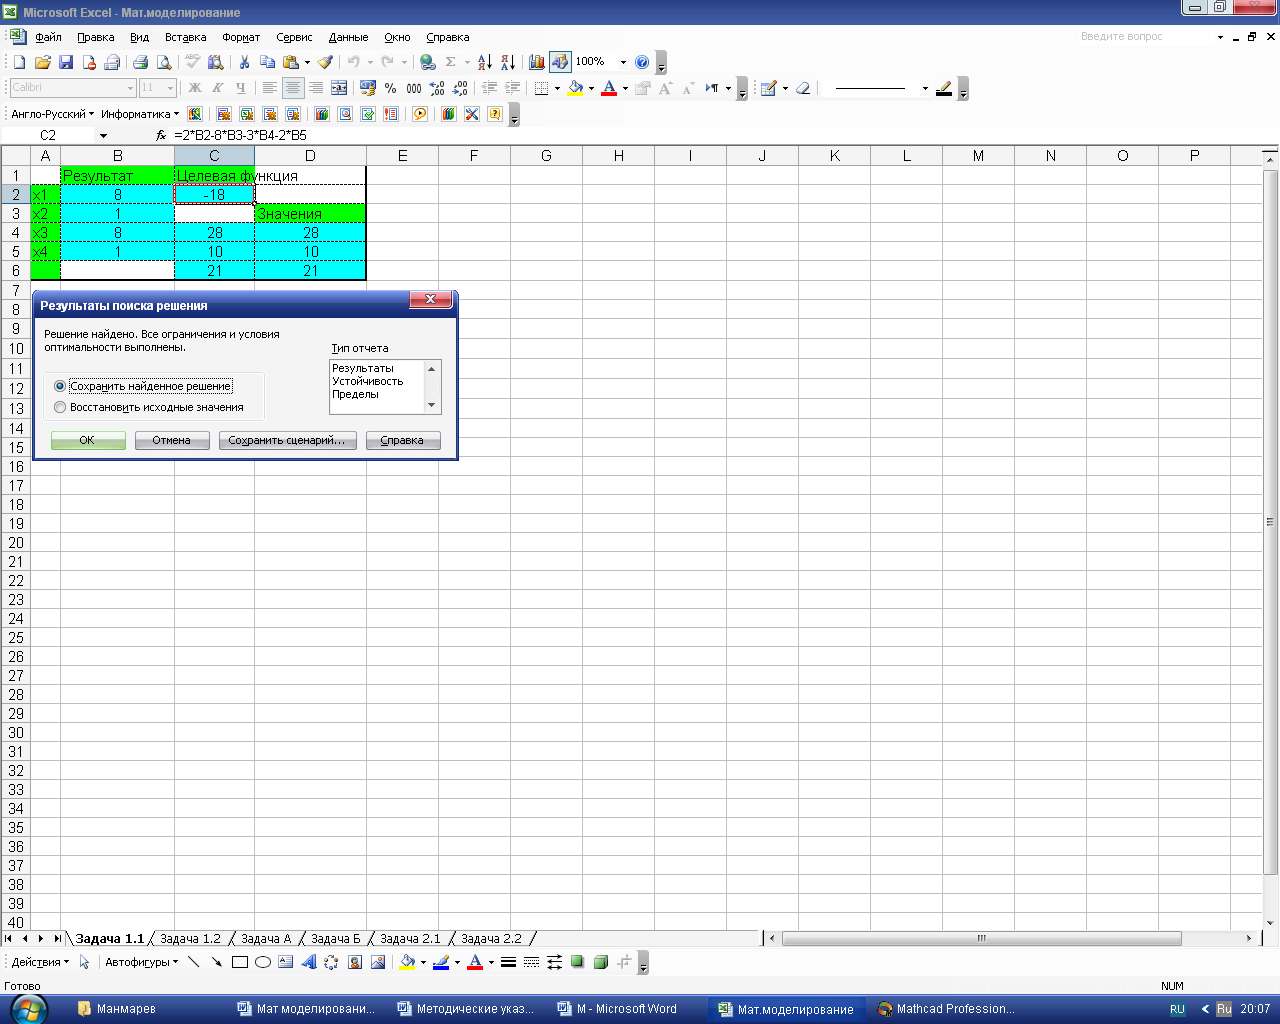Cut the selection with the scissors icon
The image size is (1280, 1024).
[244, 62]
